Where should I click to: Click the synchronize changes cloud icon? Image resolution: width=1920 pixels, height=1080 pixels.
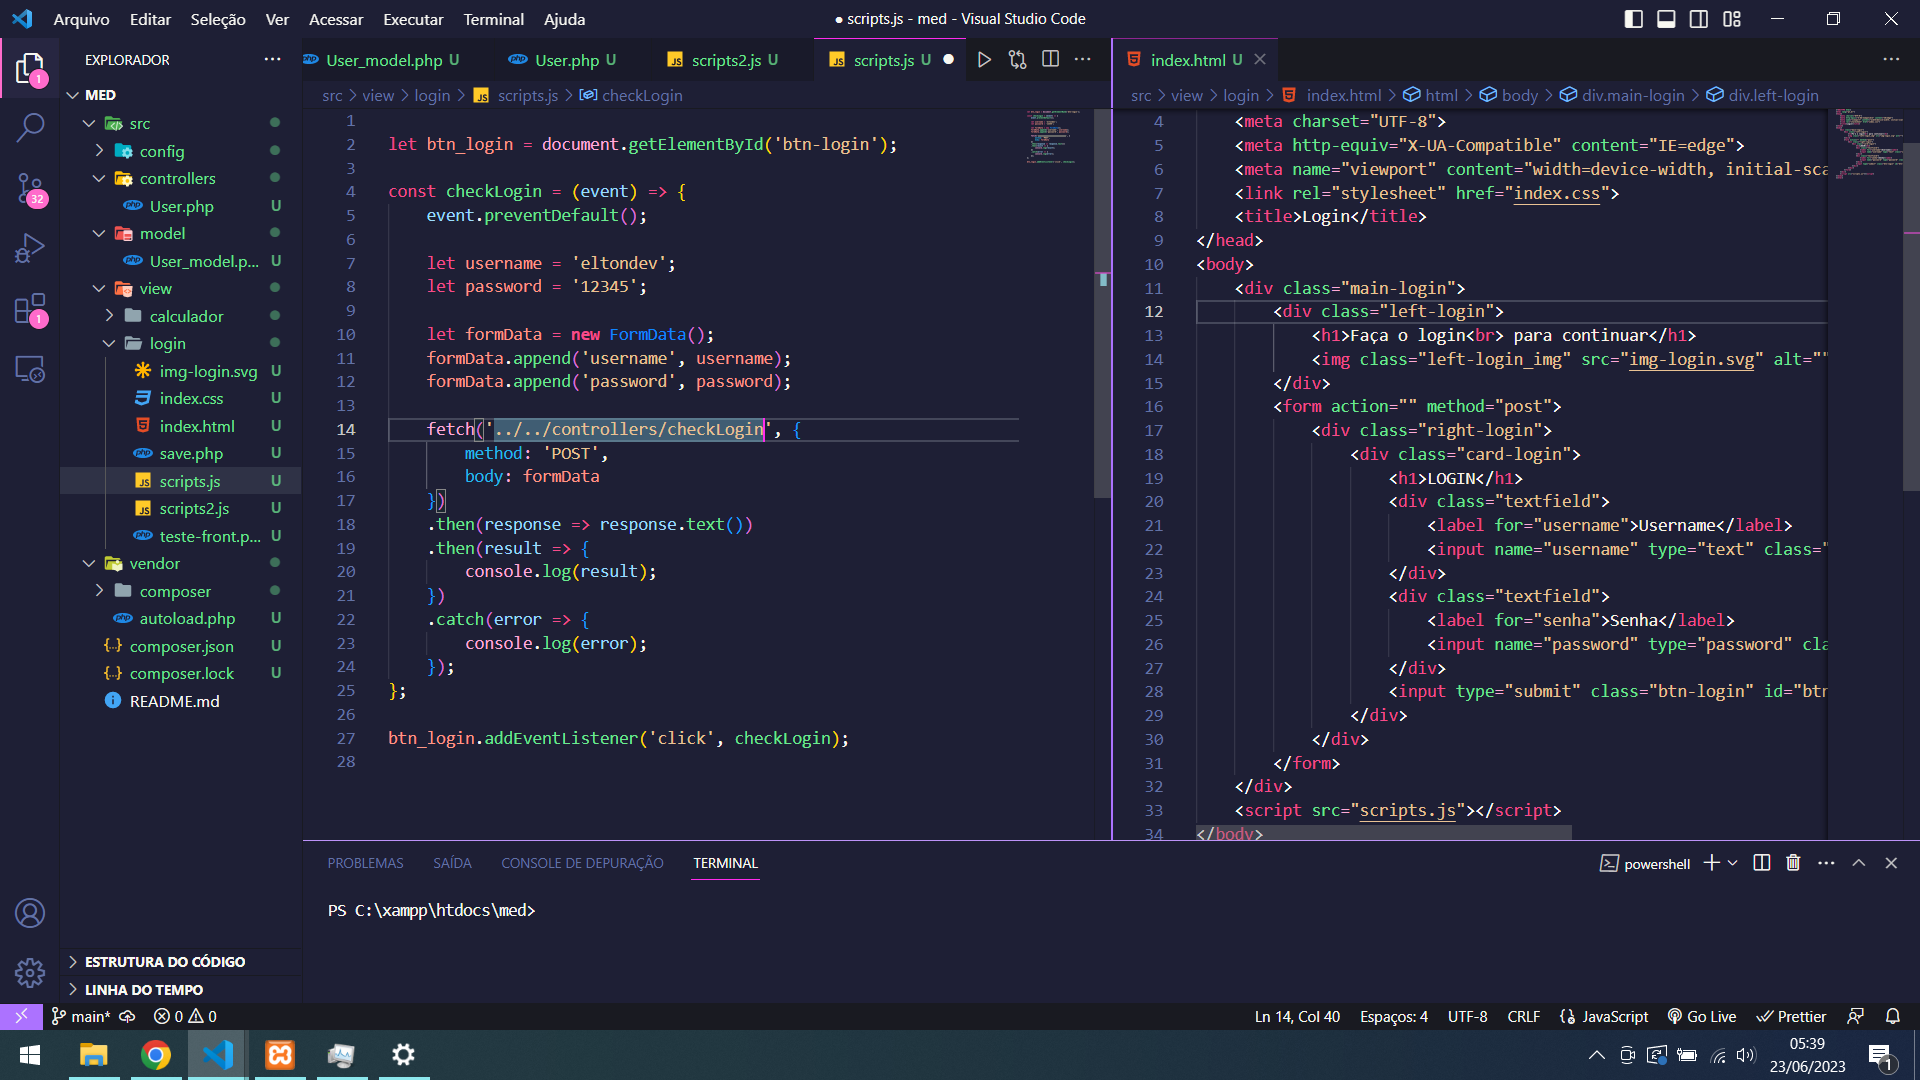tap(127, 1016)
